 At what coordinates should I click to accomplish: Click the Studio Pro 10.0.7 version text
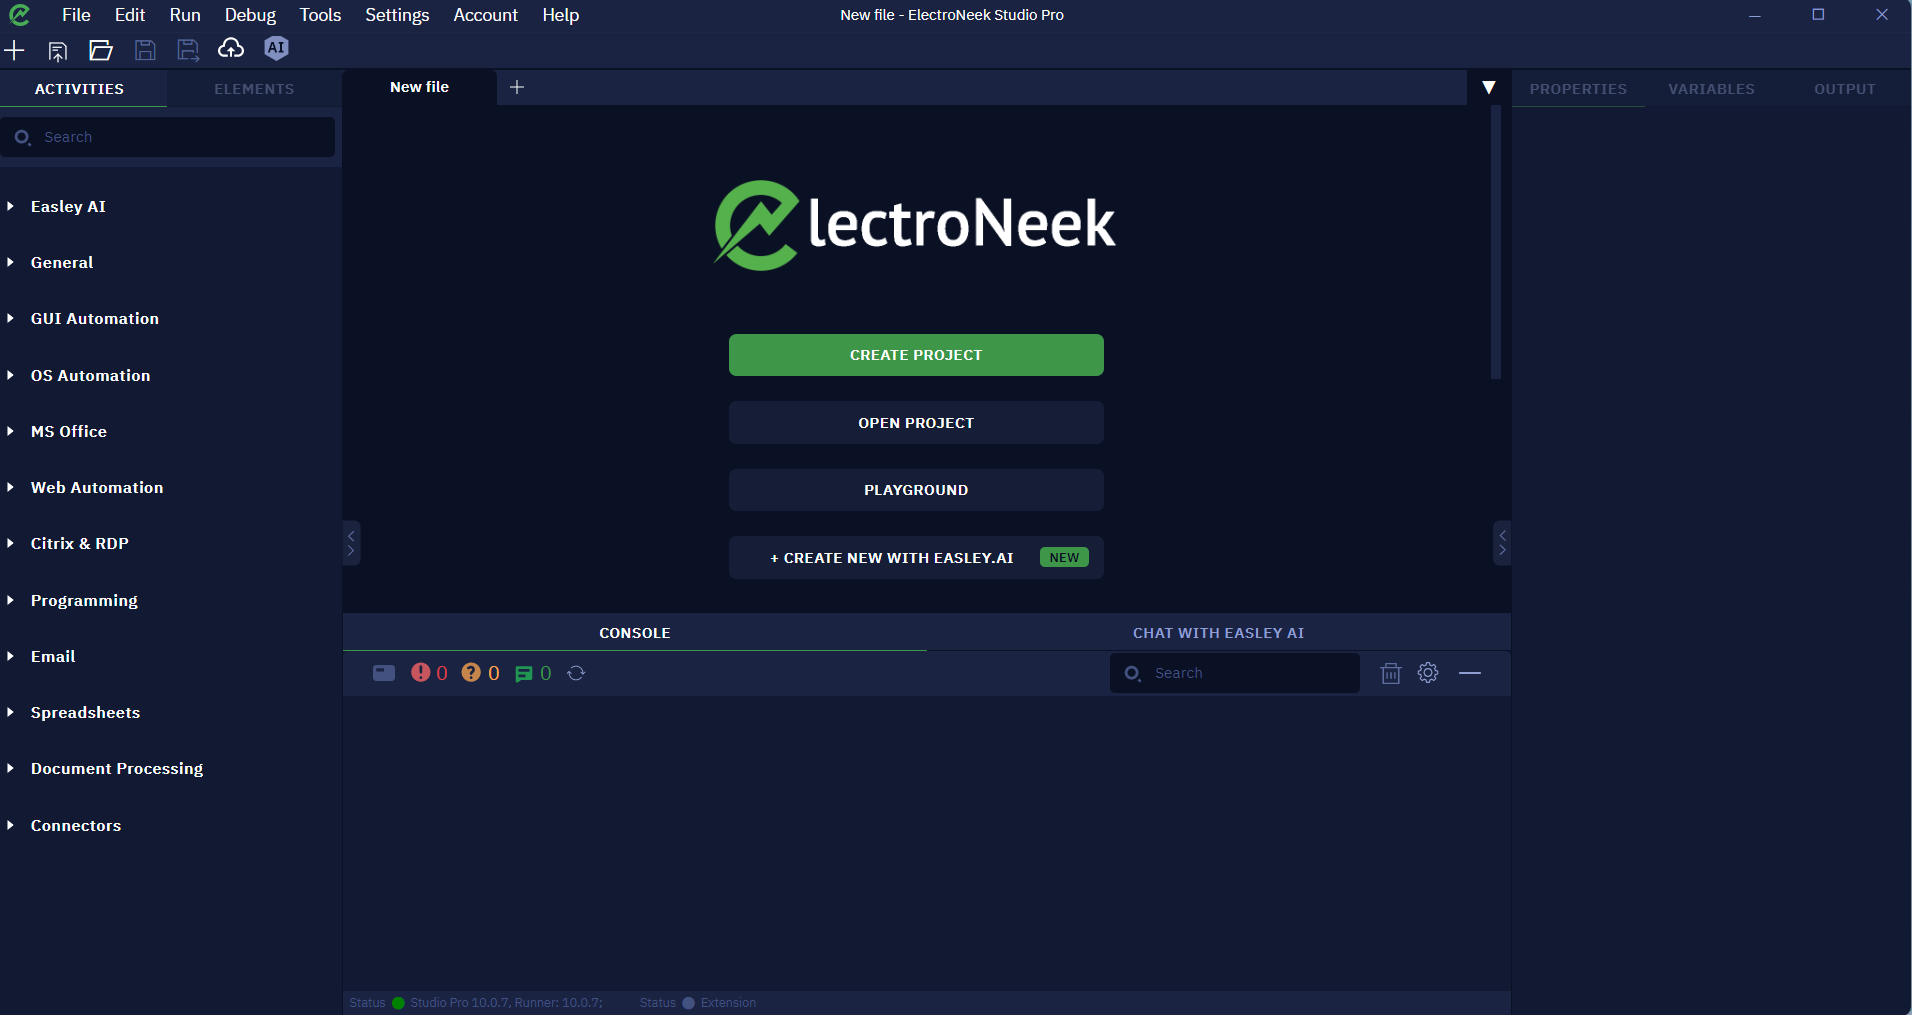pyautogui.click(x=506, y=1003)
